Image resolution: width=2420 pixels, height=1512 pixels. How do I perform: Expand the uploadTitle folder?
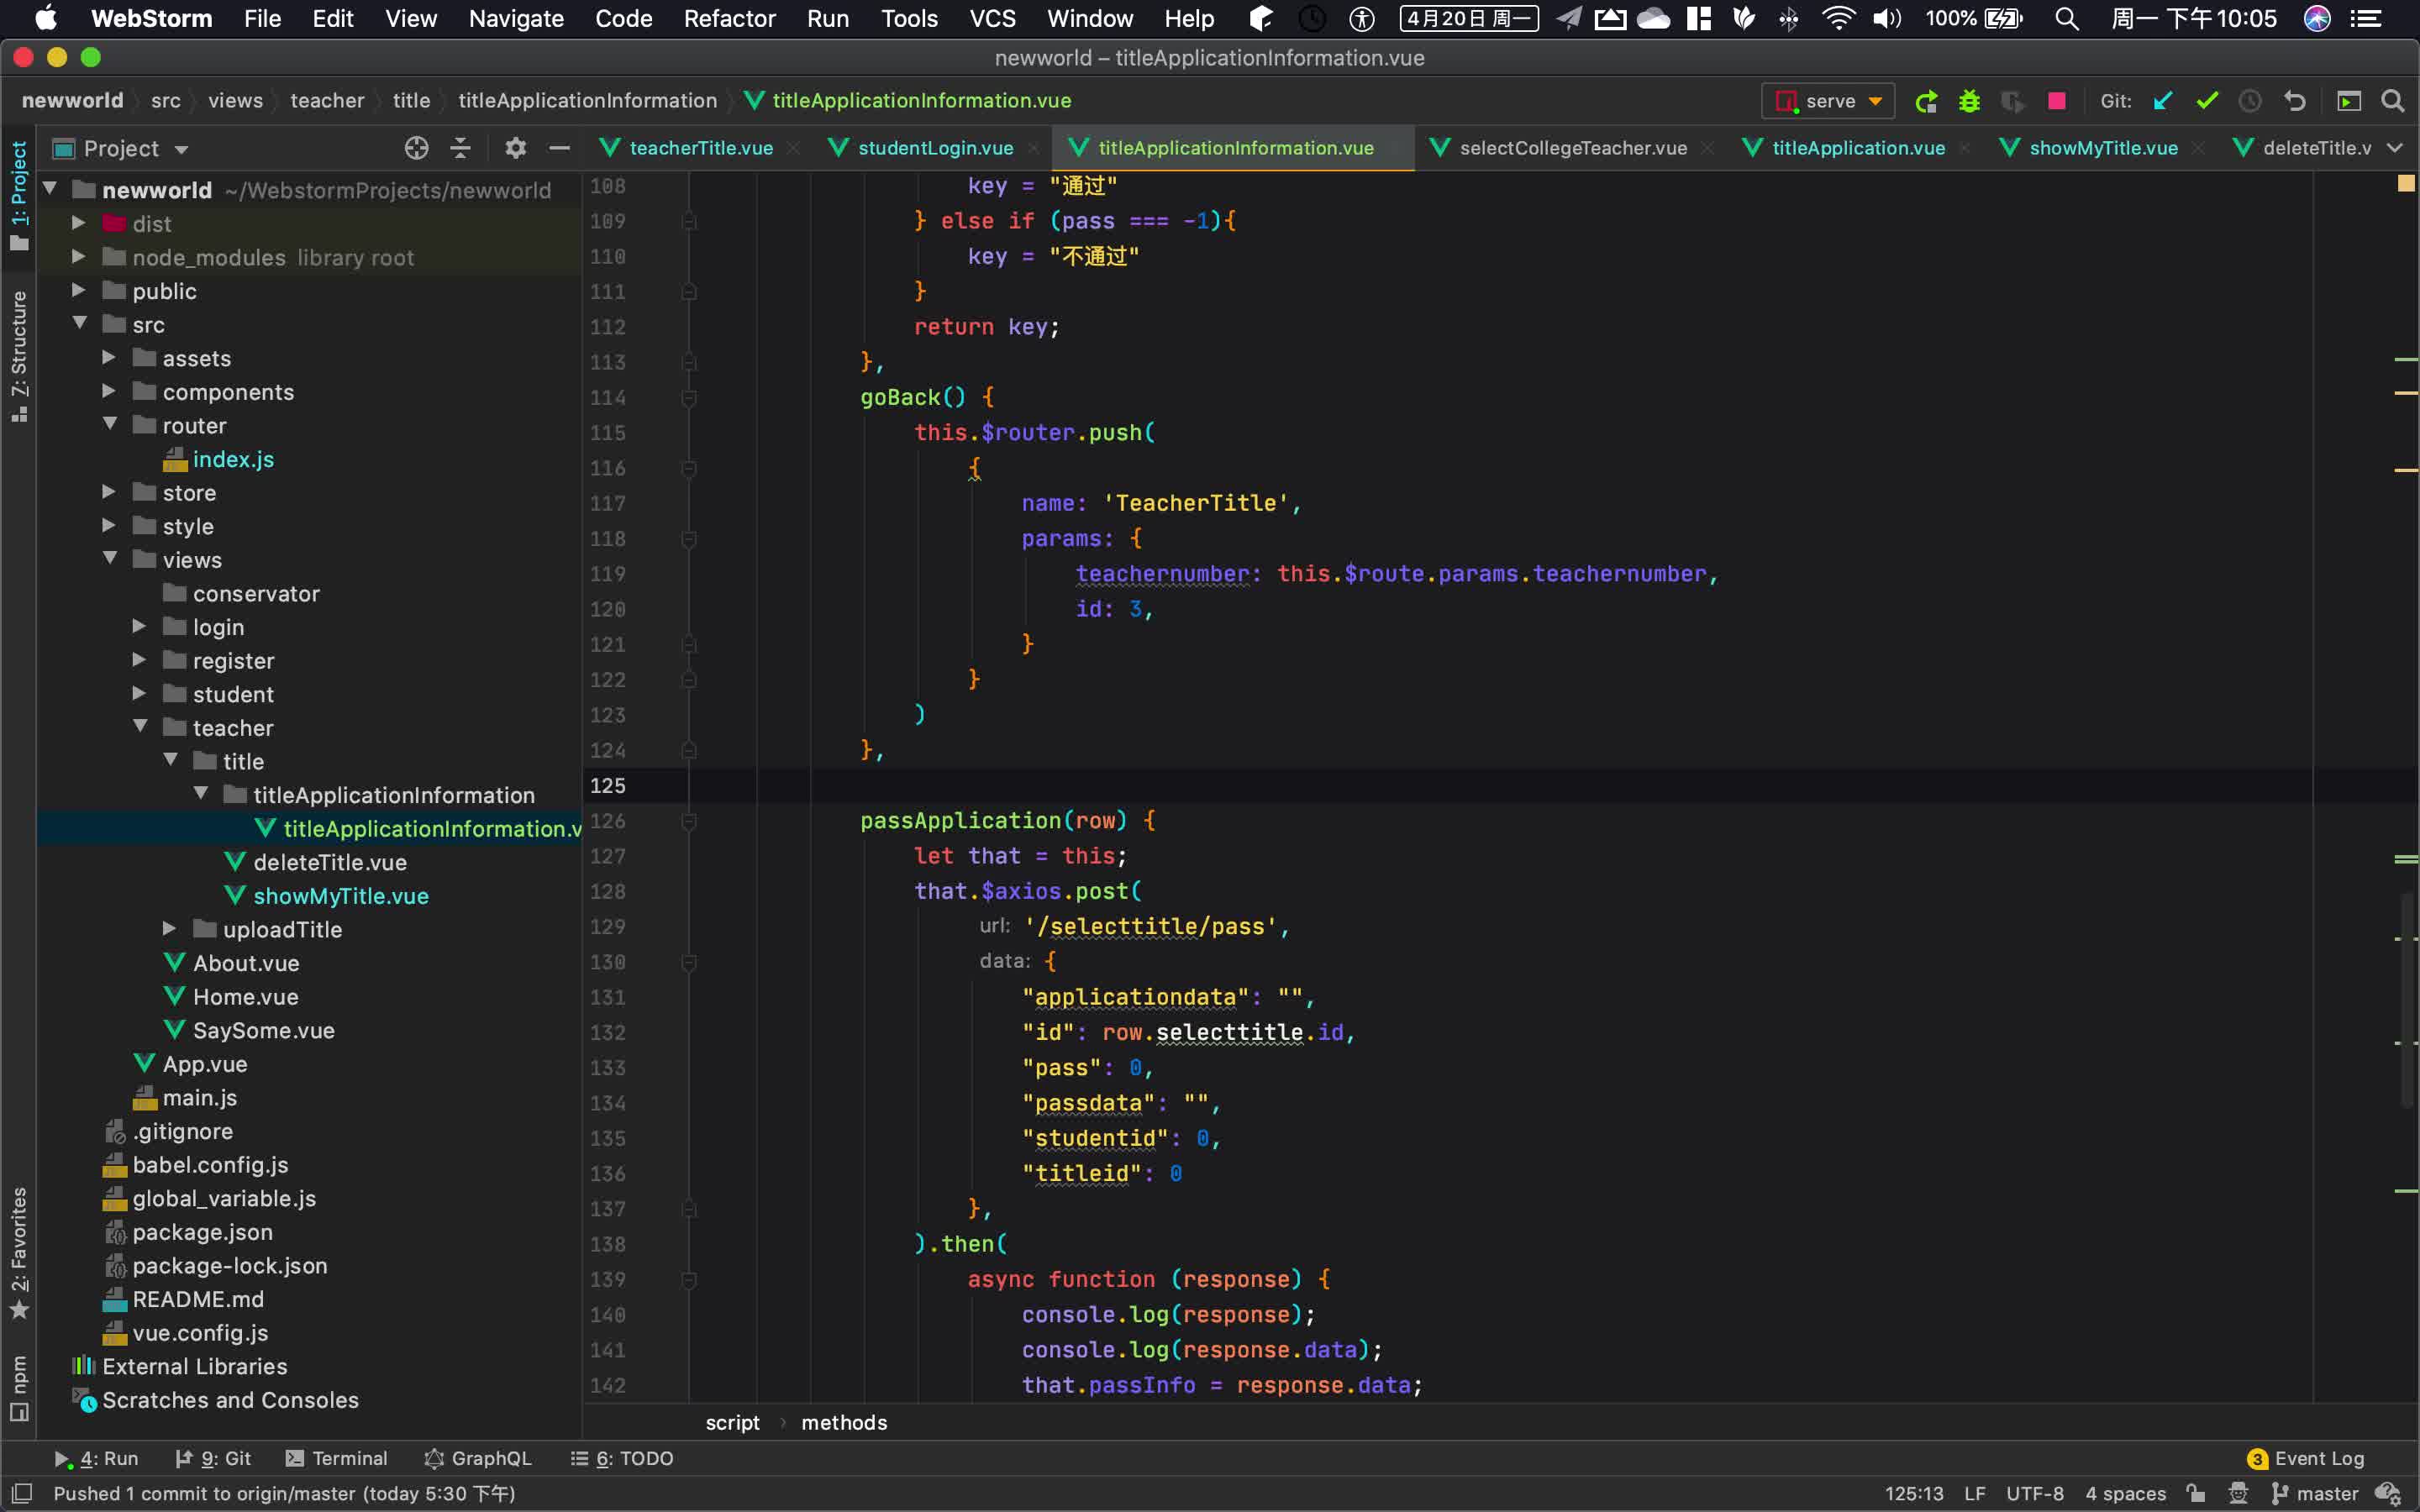pyautogui.click(x=169, y=929)
